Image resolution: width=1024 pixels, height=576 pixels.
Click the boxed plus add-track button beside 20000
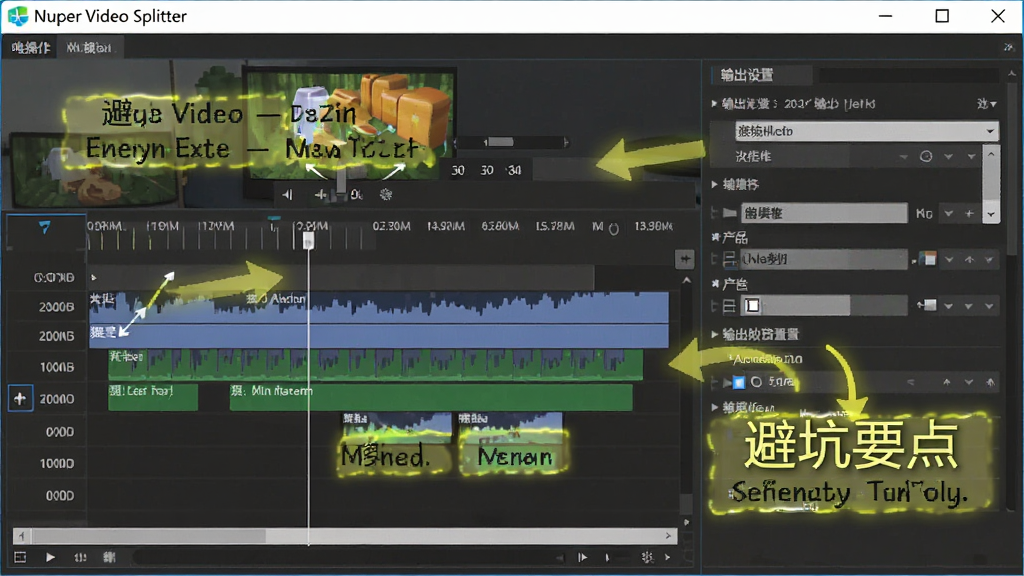coord(20,398)
